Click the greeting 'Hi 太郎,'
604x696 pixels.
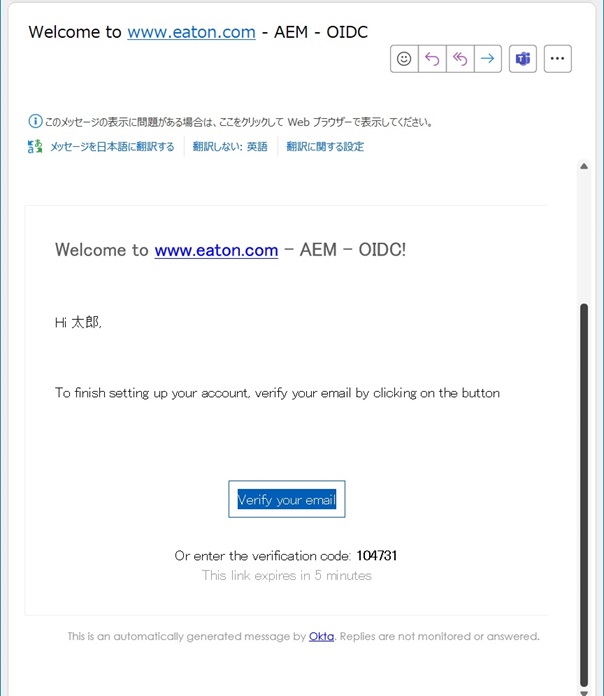78,322
